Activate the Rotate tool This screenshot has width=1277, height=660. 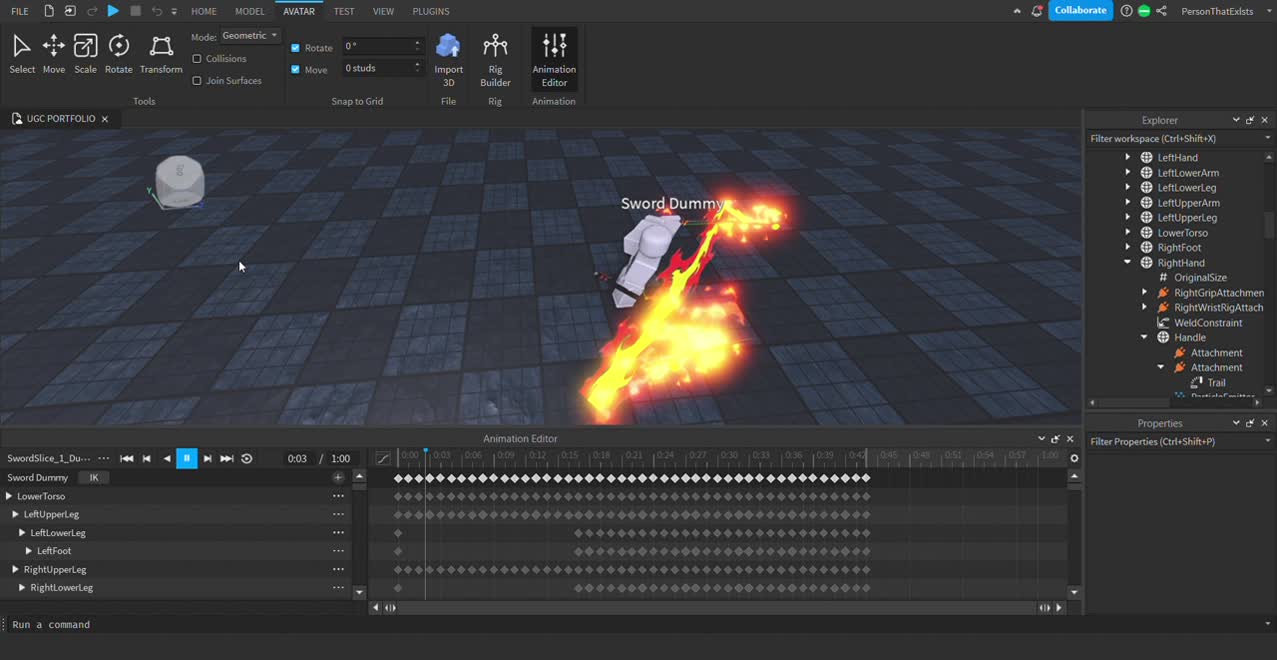tap(118, 55)
